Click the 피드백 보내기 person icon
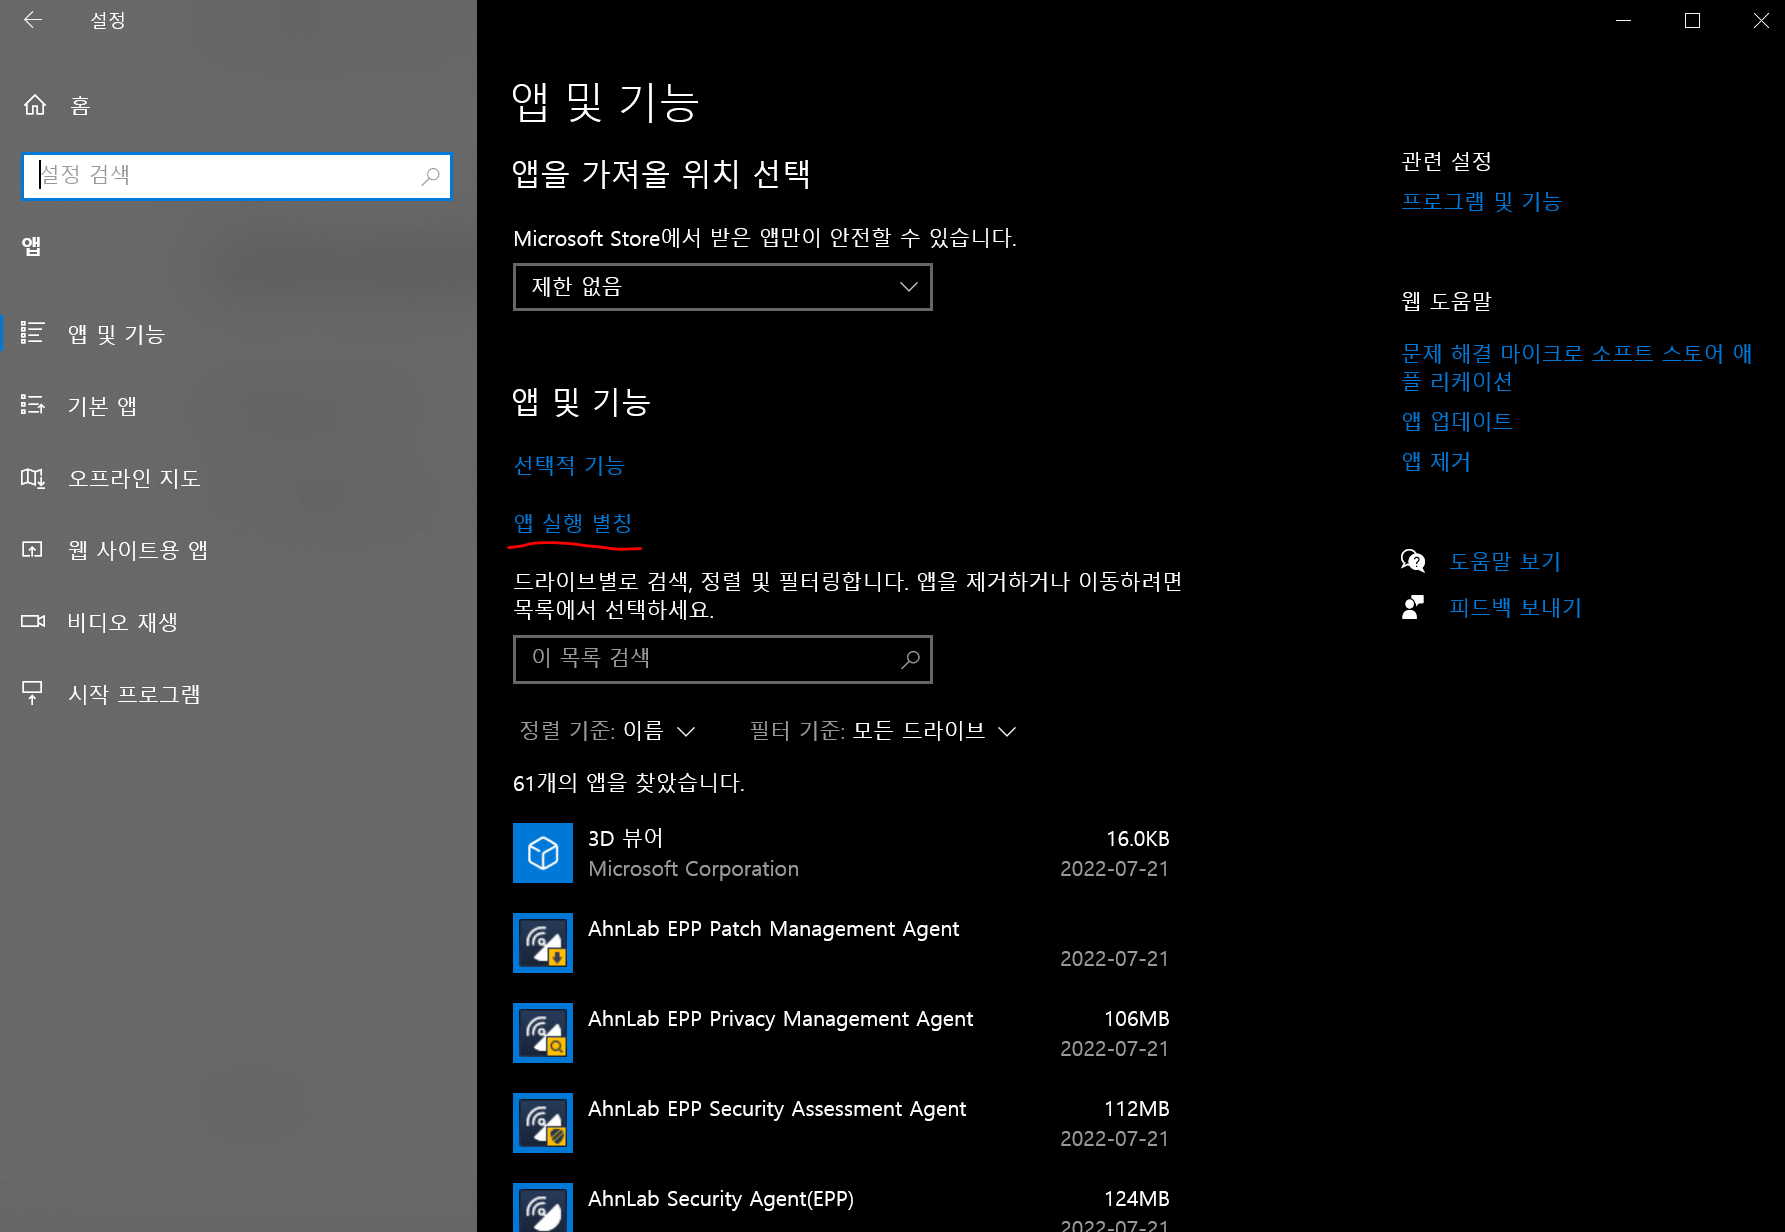1785x1232 pixels. tap(1413, 607)
